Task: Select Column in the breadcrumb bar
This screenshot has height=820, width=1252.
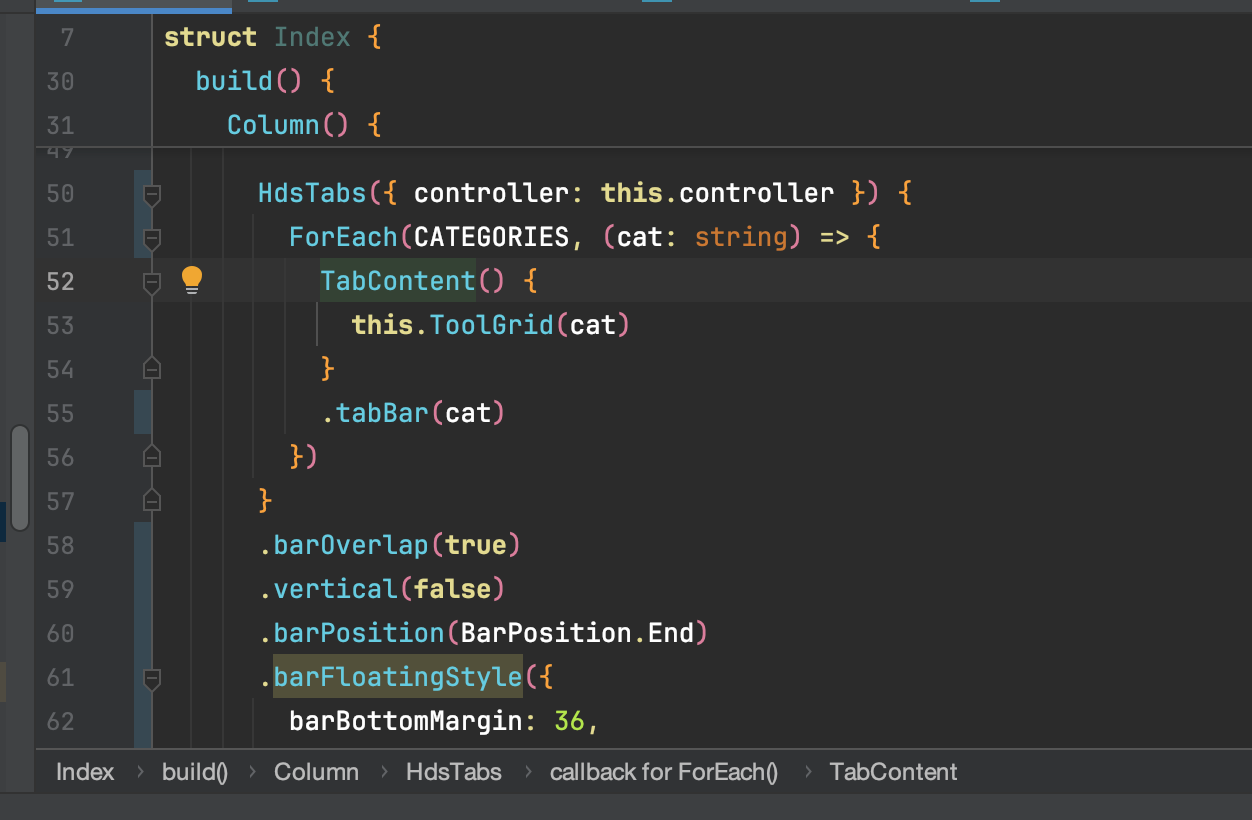Action: pyautogui.click(x=316, y=772)
